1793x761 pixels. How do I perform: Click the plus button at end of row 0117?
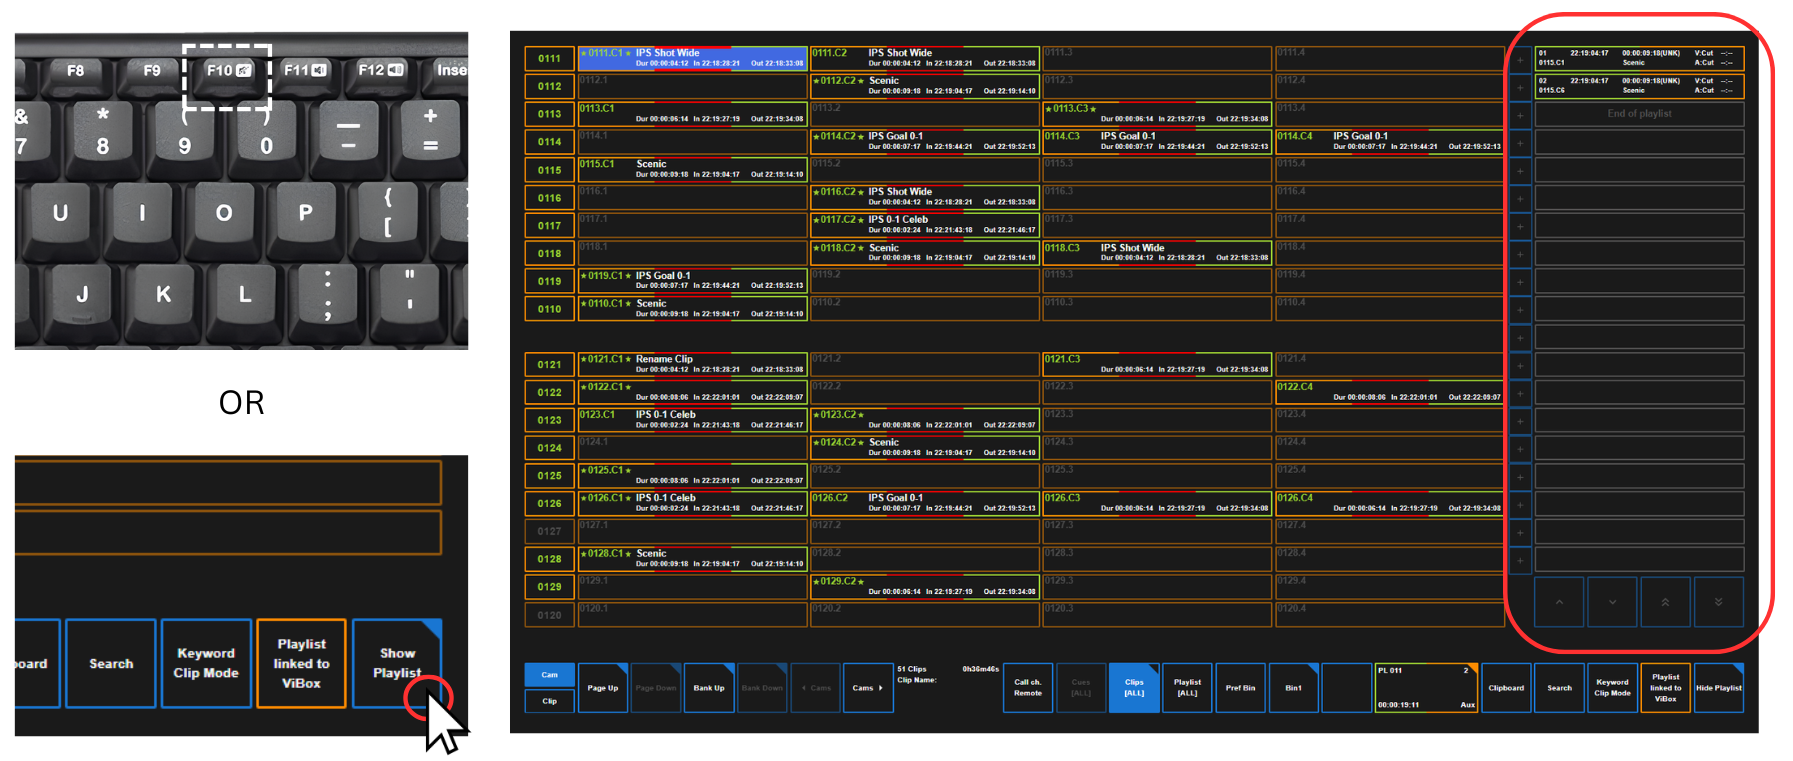pyautogui.click(x=1520, y=226)
